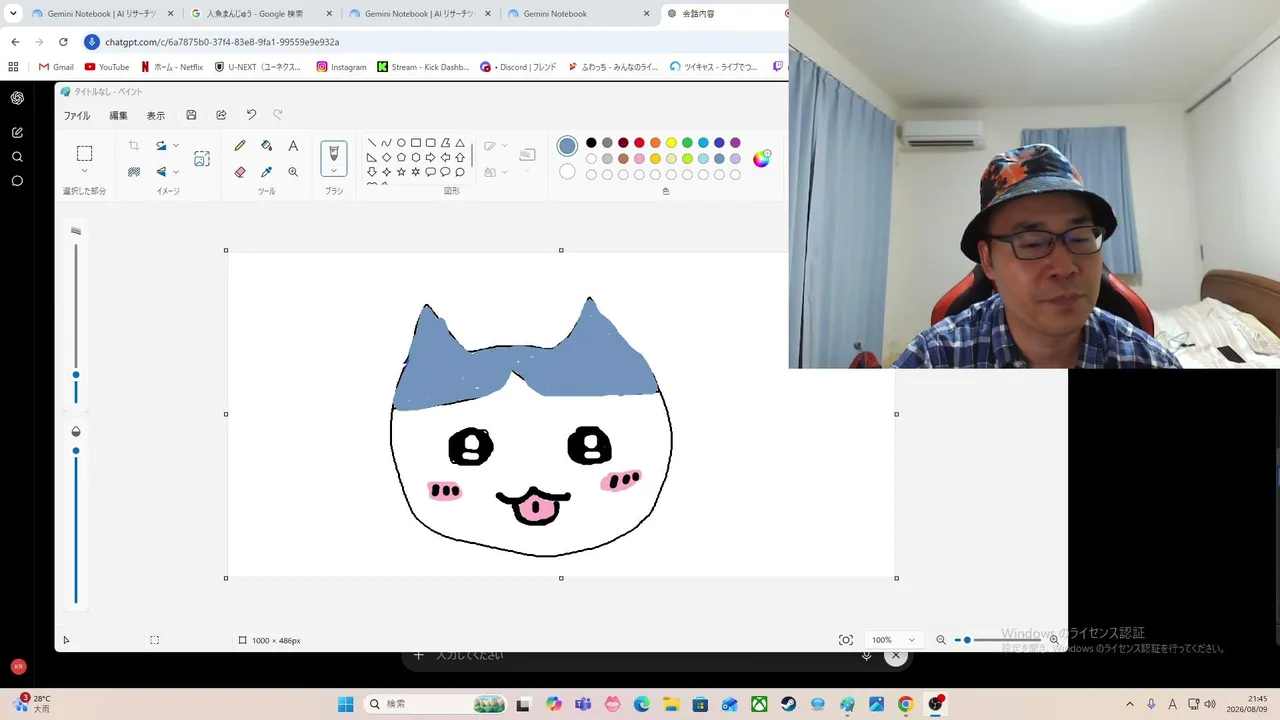Viewport: 1280px width, 720px height.
Task: Open the 100% zoom level dropdown
Action: click(x=892, y=640)
